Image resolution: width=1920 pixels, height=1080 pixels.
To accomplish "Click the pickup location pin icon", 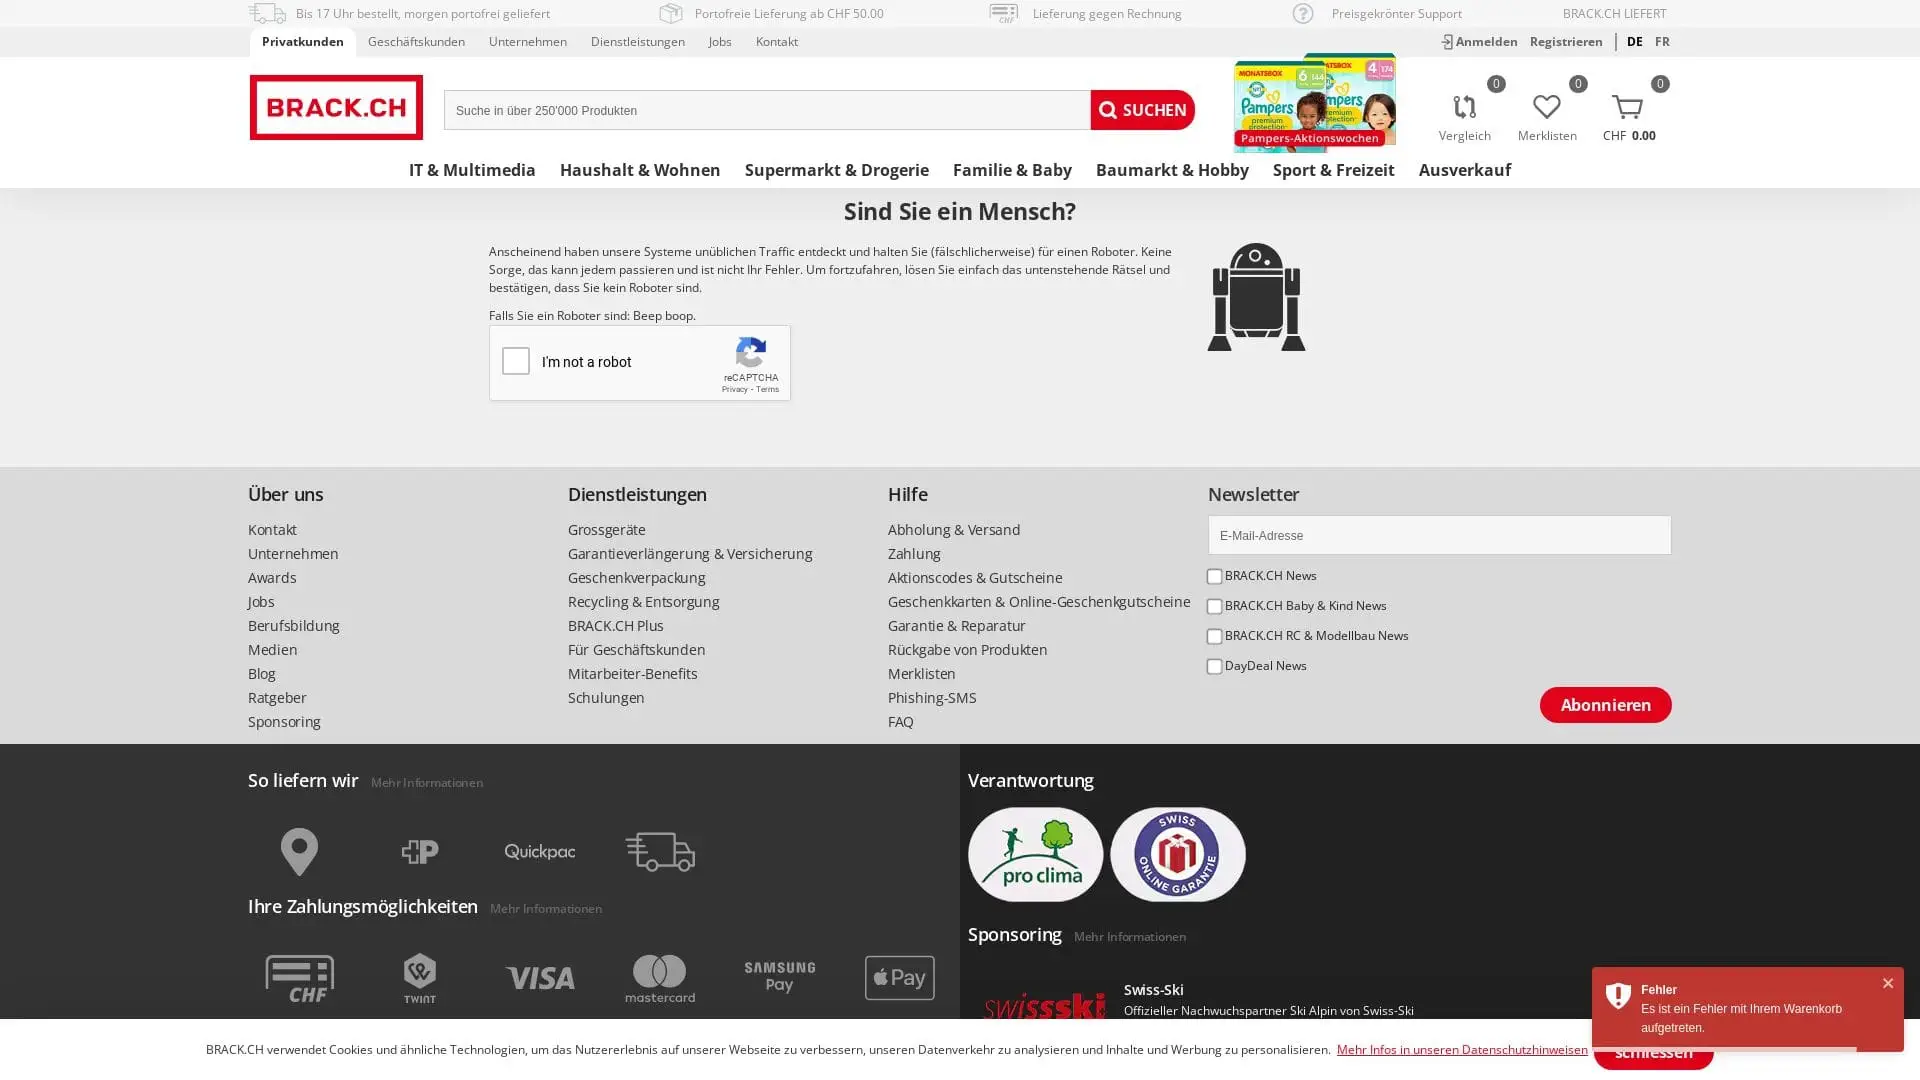I will [299, 852].
